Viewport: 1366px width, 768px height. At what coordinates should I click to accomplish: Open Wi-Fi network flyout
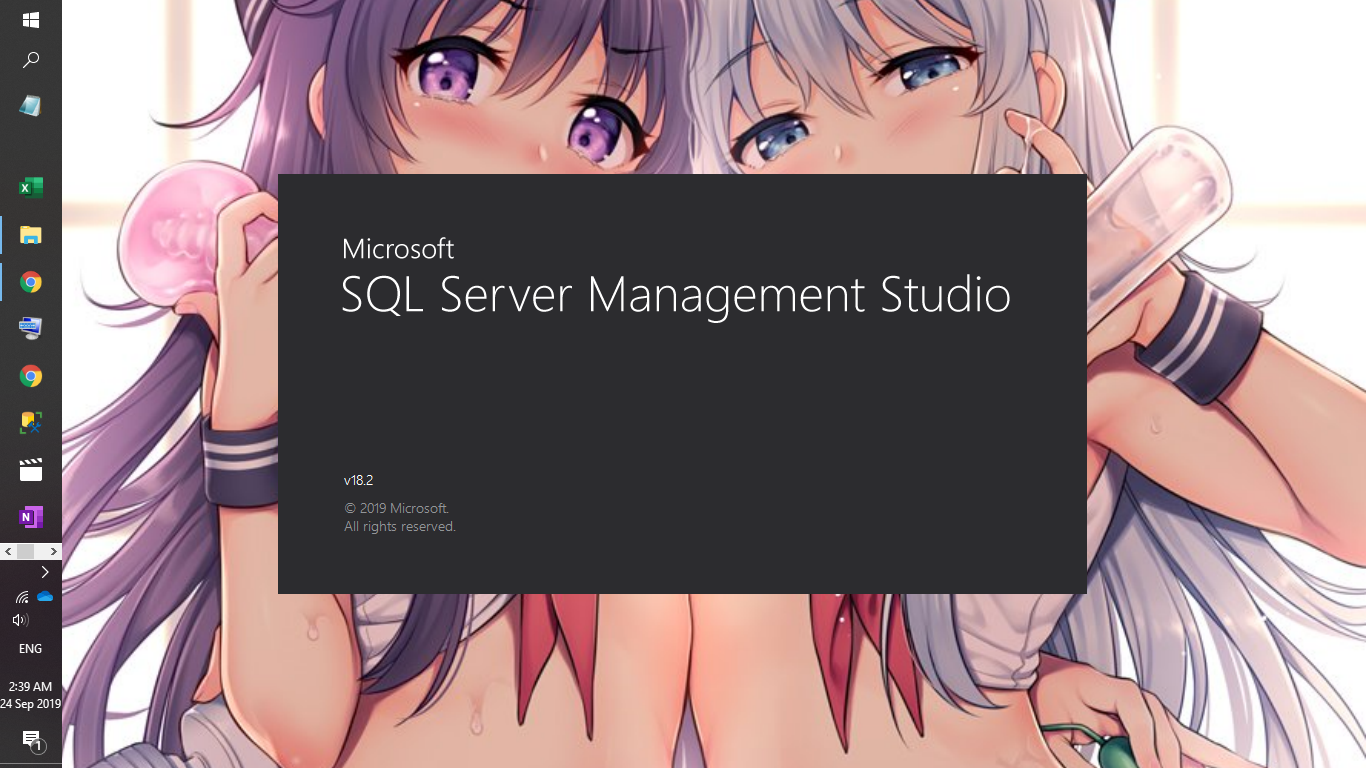pyautogui.click(x=21, y=597)
